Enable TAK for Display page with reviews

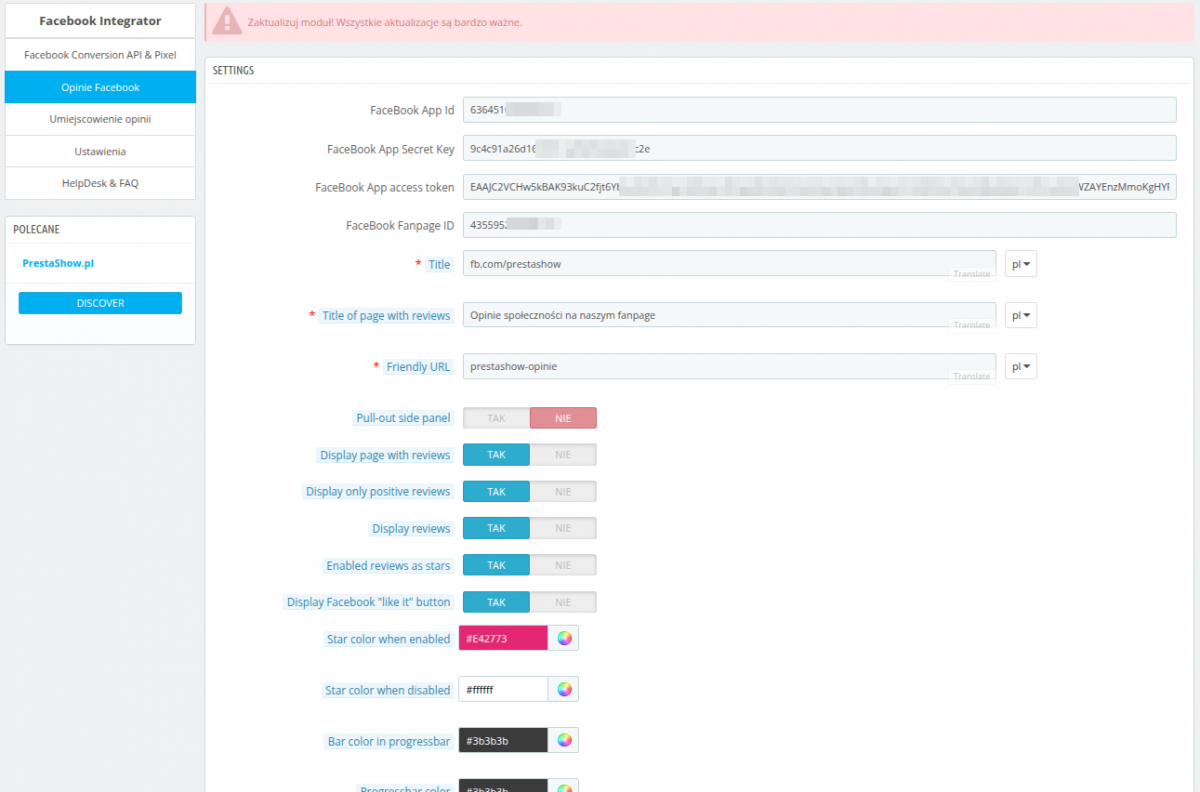point(496,455)
